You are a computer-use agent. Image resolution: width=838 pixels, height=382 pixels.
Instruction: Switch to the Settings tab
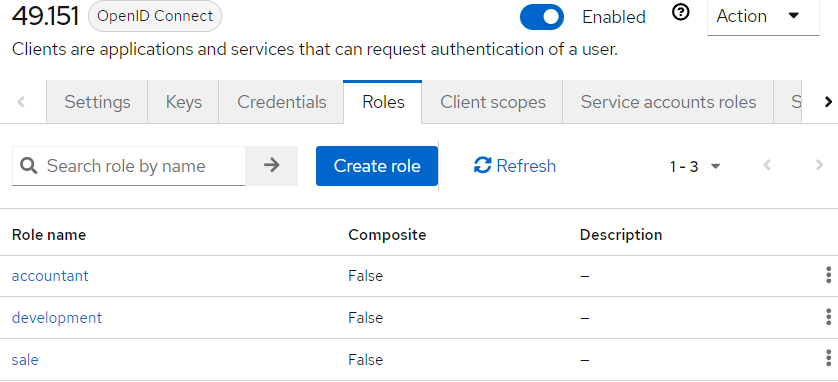click(97, 102)
